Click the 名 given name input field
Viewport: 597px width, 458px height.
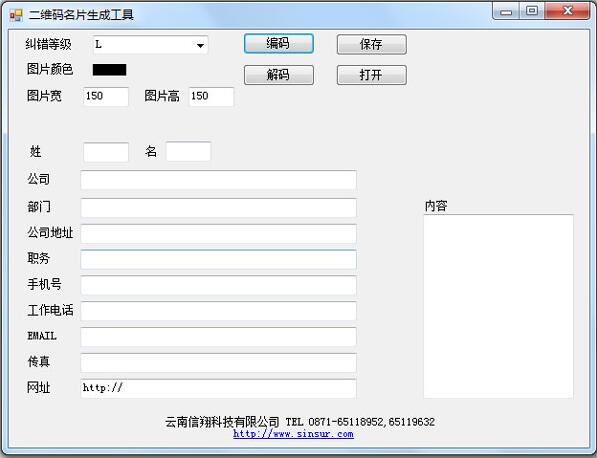pyautogui.click(x=188, y=152)
